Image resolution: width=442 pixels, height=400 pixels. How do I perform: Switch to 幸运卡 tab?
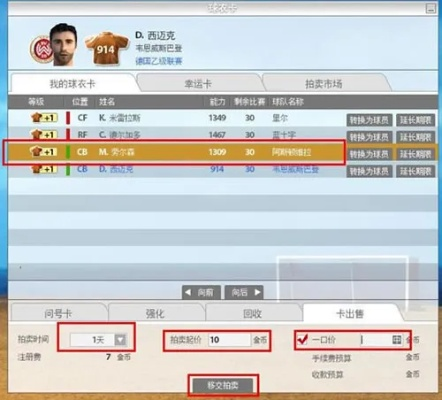click(x=198, y=84)
